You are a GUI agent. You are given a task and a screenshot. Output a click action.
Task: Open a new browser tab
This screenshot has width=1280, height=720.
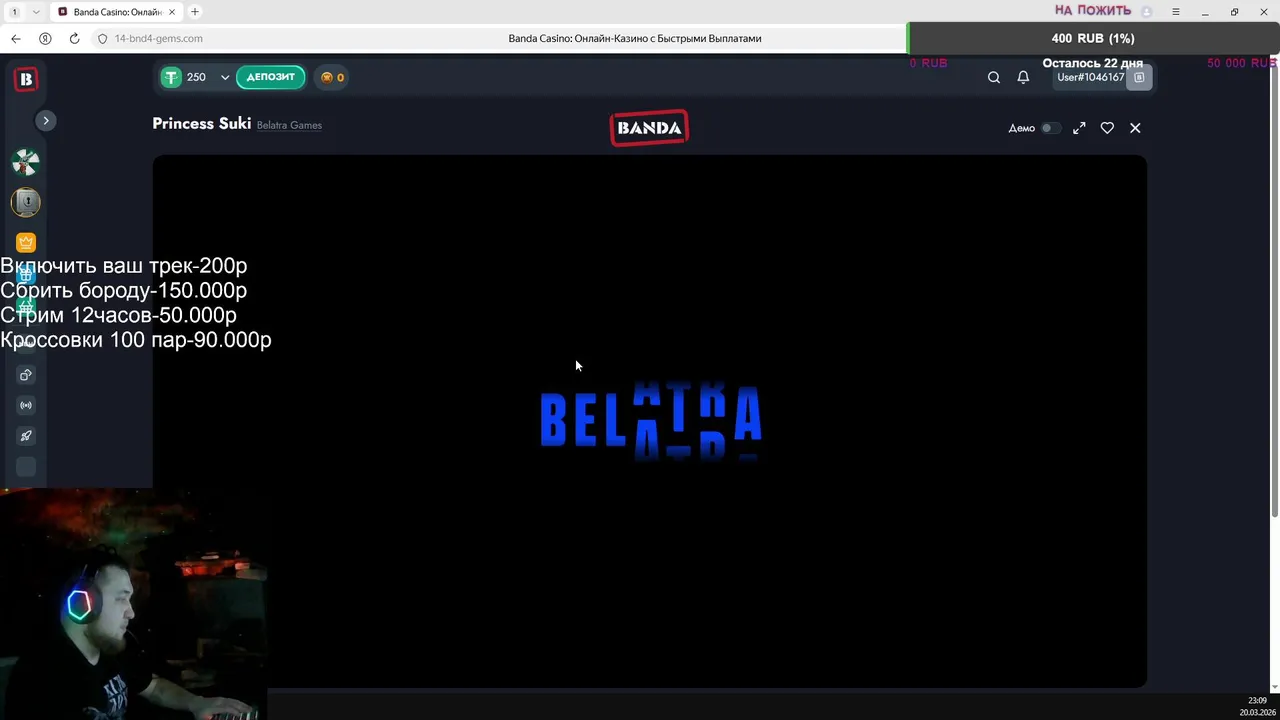pyautogui.click(x=195, y=12)
